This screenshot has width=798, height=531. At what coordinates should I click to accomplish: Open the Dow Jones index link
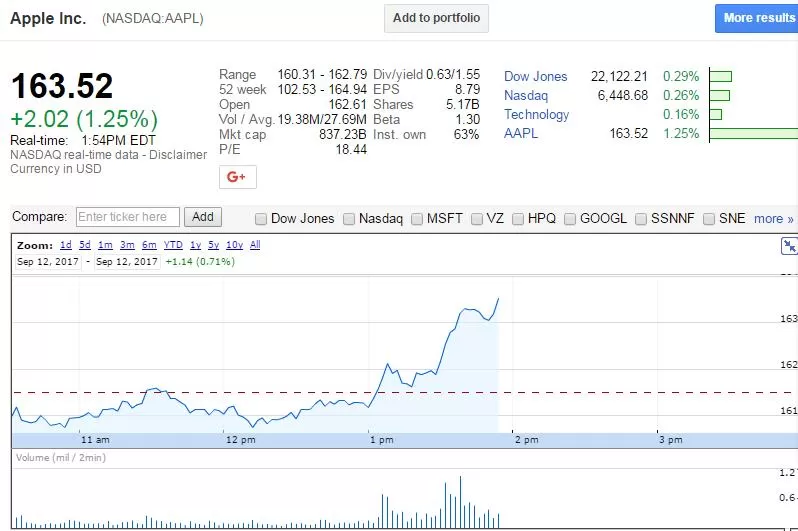[x=535, y=76]
